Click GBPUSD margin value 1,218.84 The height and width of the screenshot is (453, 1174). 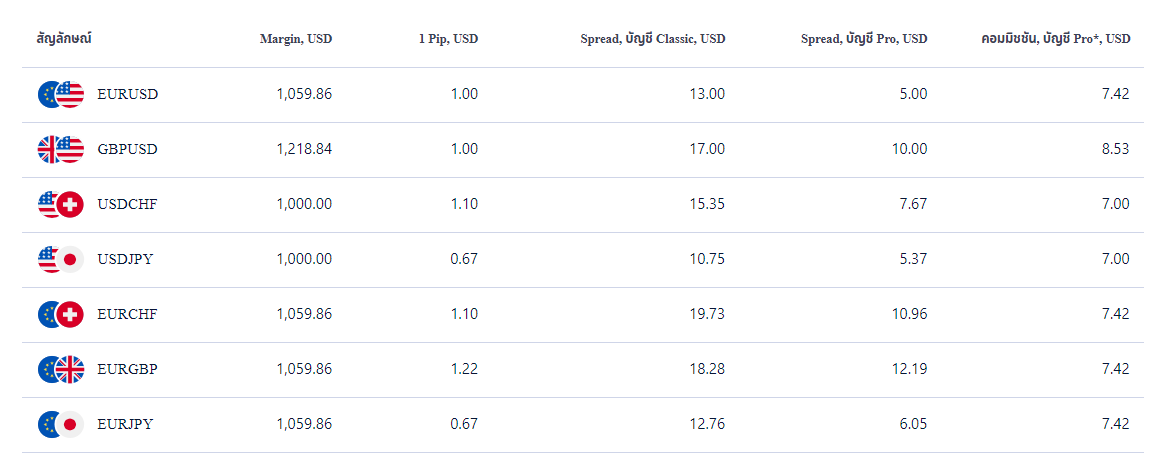[x=304, y=149]
